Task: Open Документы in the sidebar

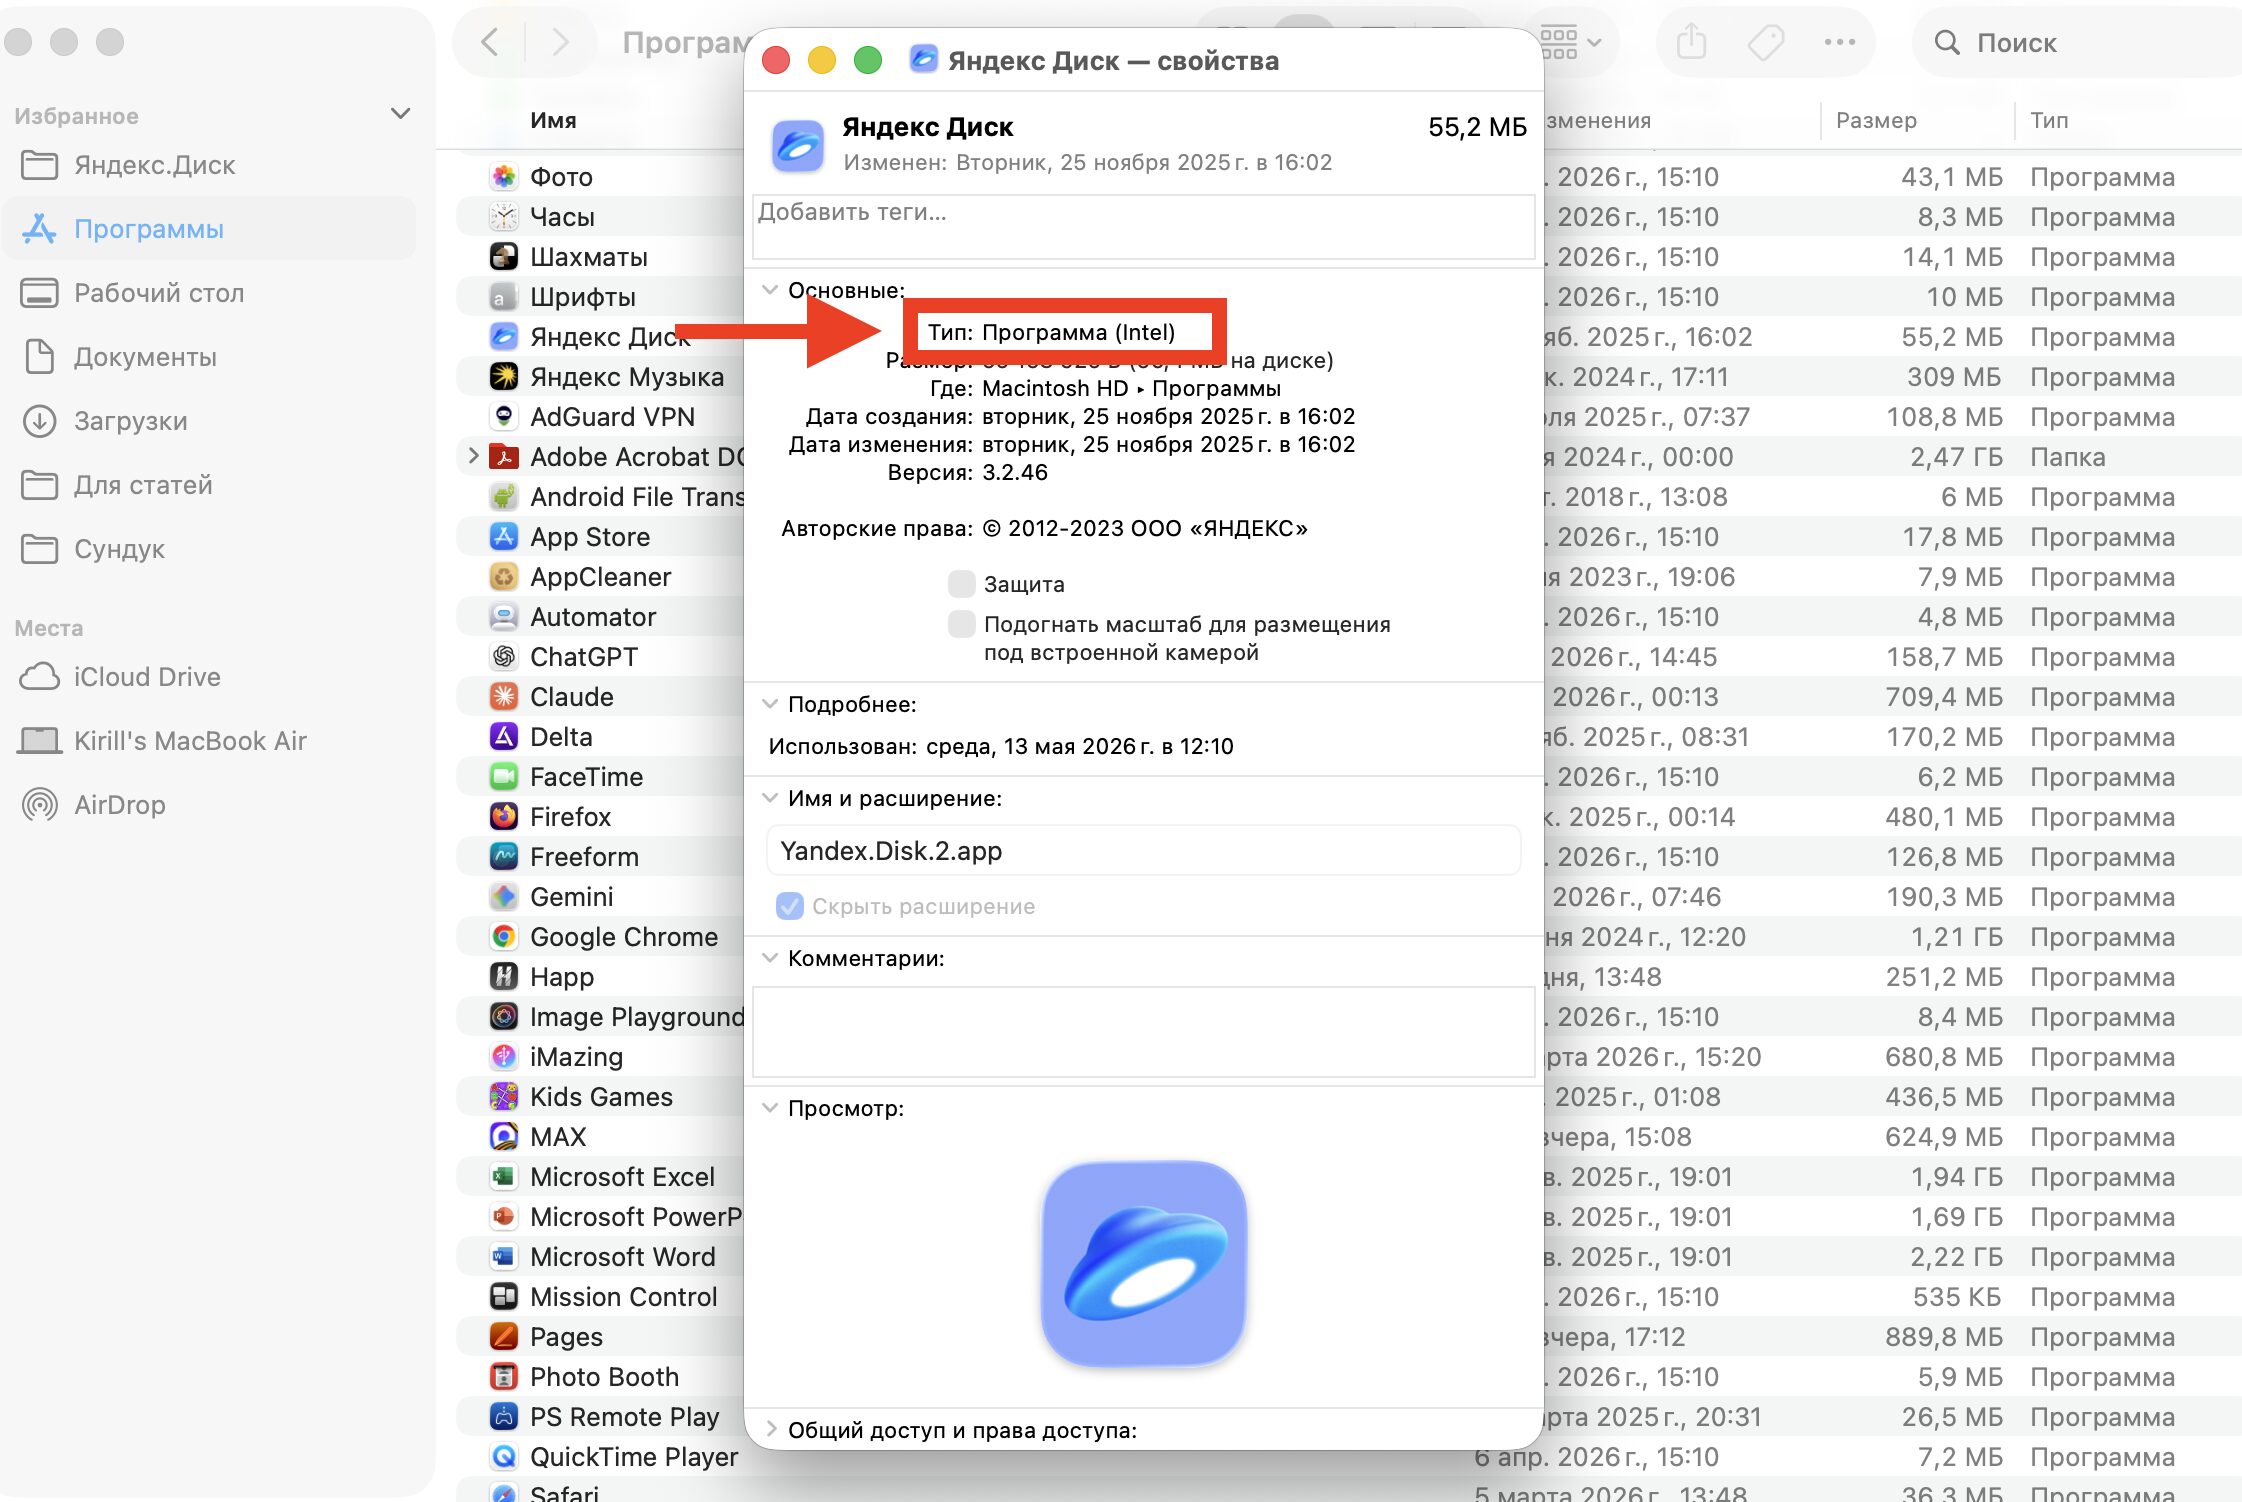Action: tap(208, 357)
